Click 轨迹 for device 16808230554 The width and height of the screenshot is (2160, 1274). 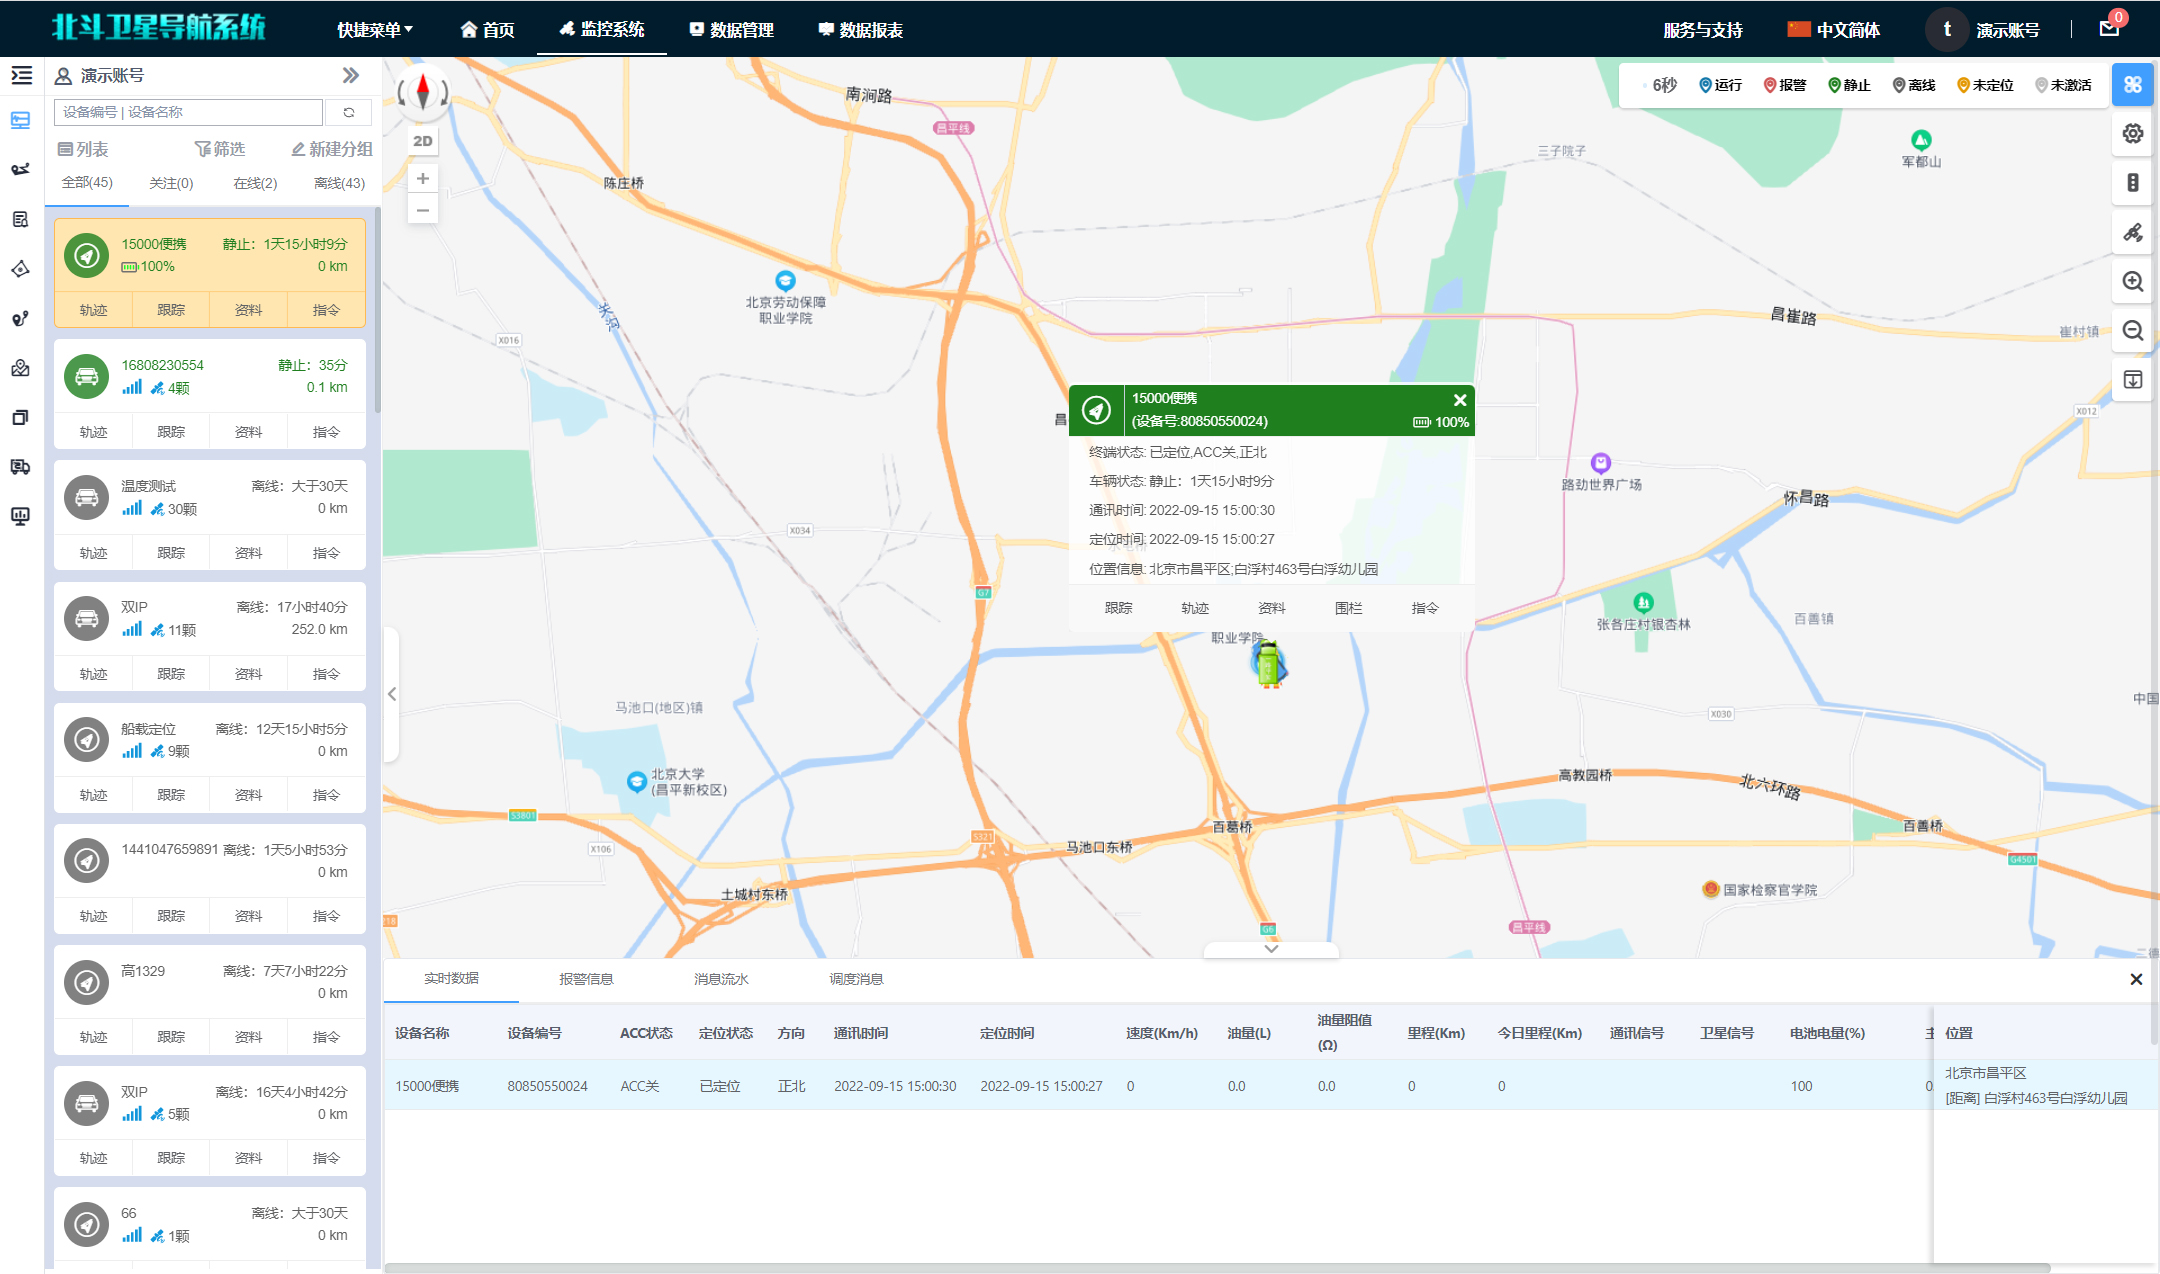coord(93,432)
